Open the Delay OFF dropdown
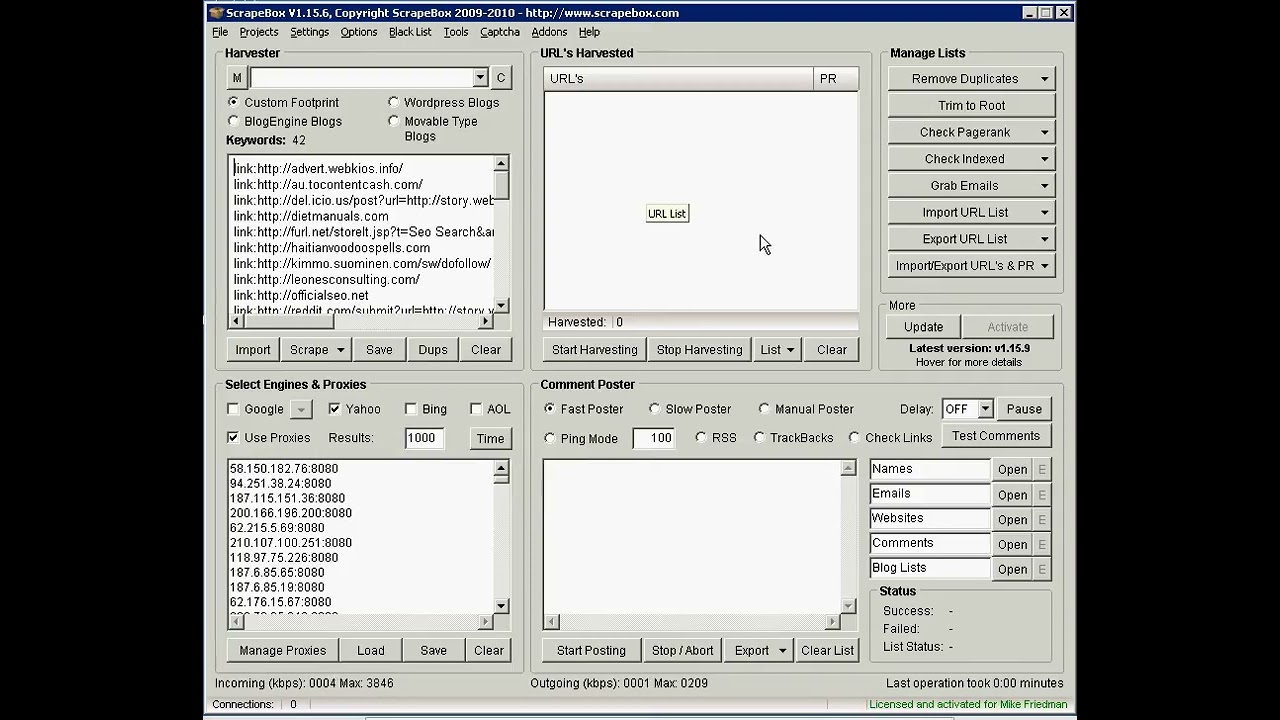 (985, 409)
